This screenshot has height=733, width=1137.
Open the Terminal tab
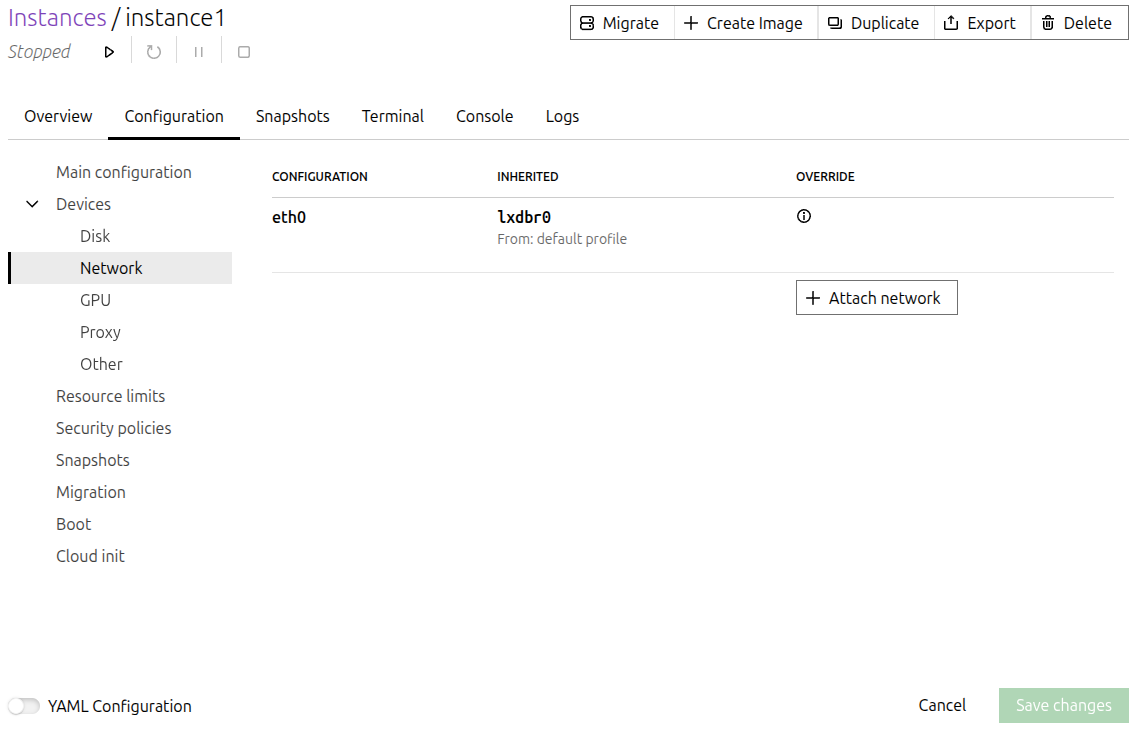pyautogui.click(x=392, y=116)
